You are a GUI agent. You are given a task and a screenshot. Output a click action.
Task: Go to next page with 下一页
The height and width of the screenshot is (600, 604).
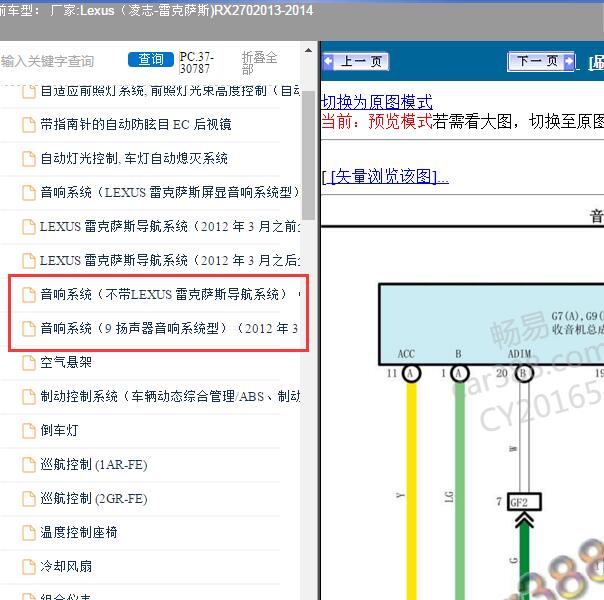click(541, 61)
